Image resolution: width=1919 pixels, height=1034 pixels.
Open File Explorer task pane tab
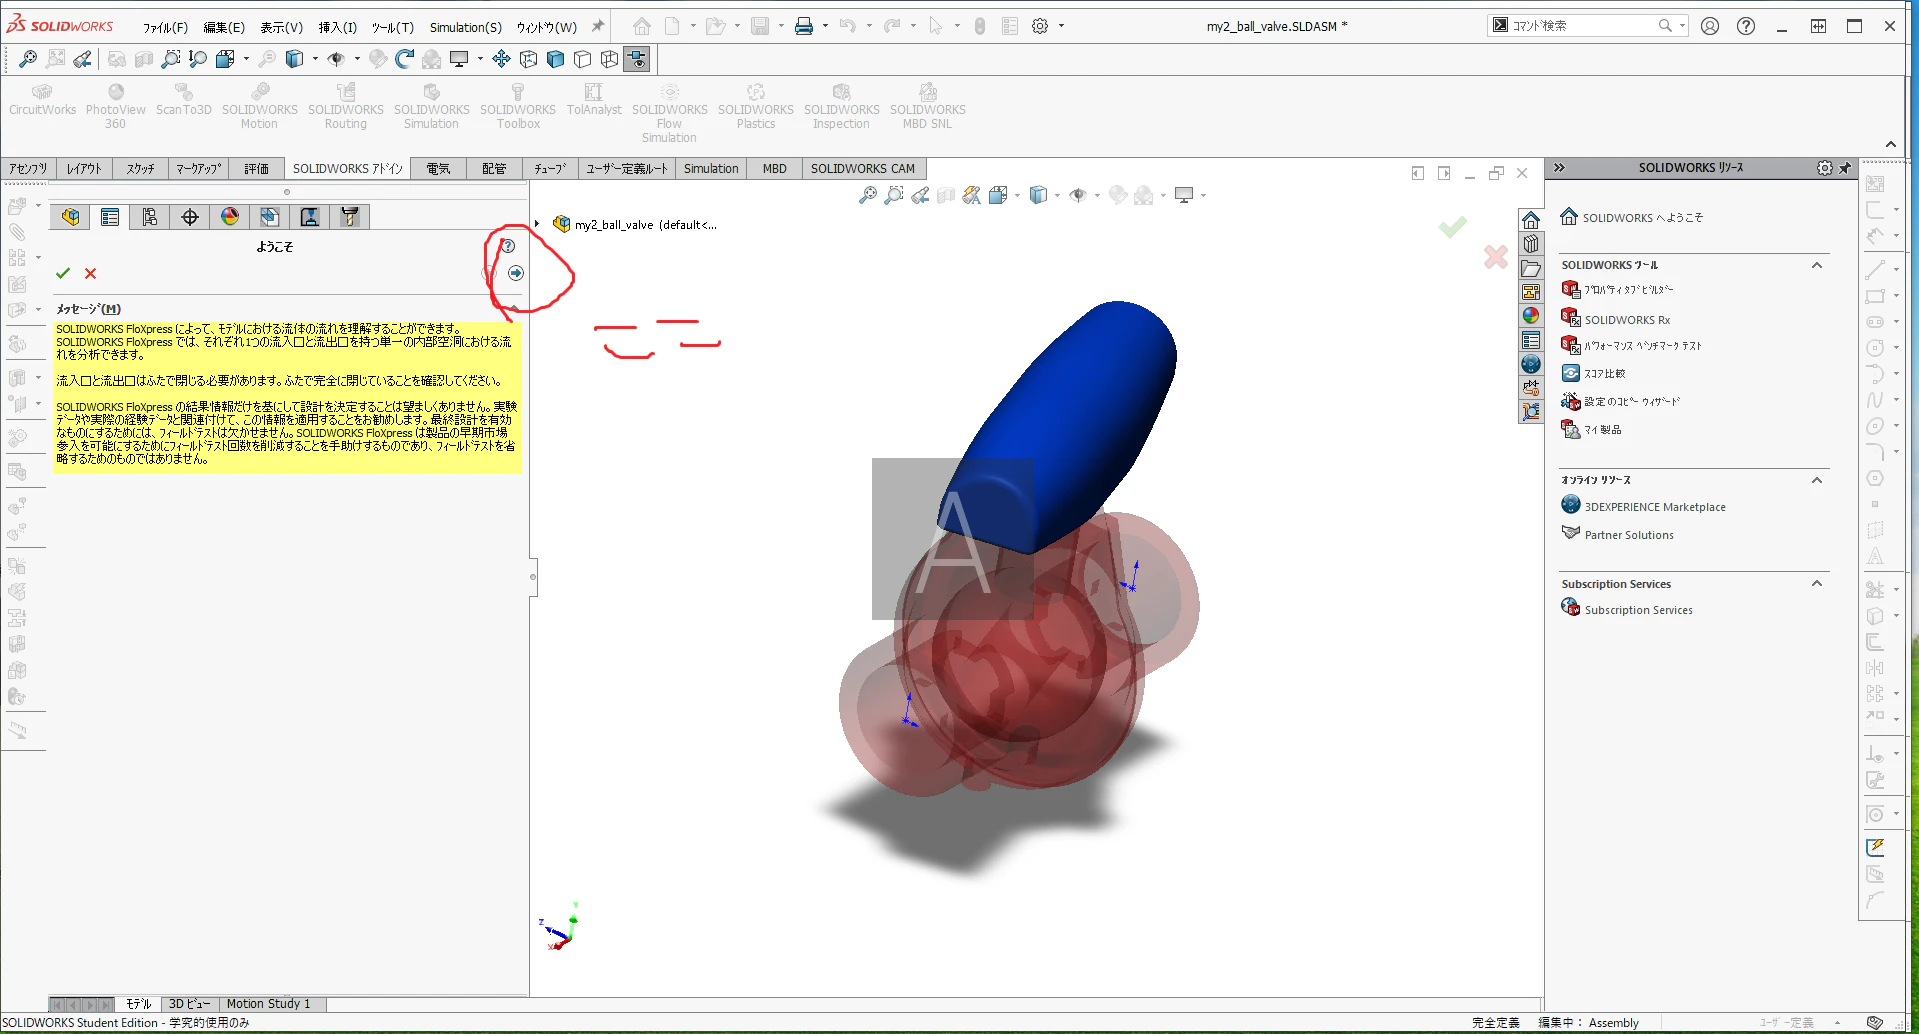tap(1531, 268)
